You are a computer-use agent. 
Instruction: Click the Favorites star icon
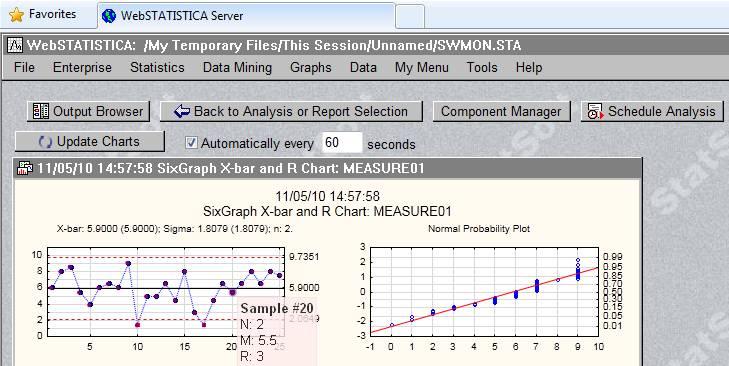click(x=16, y=15)
